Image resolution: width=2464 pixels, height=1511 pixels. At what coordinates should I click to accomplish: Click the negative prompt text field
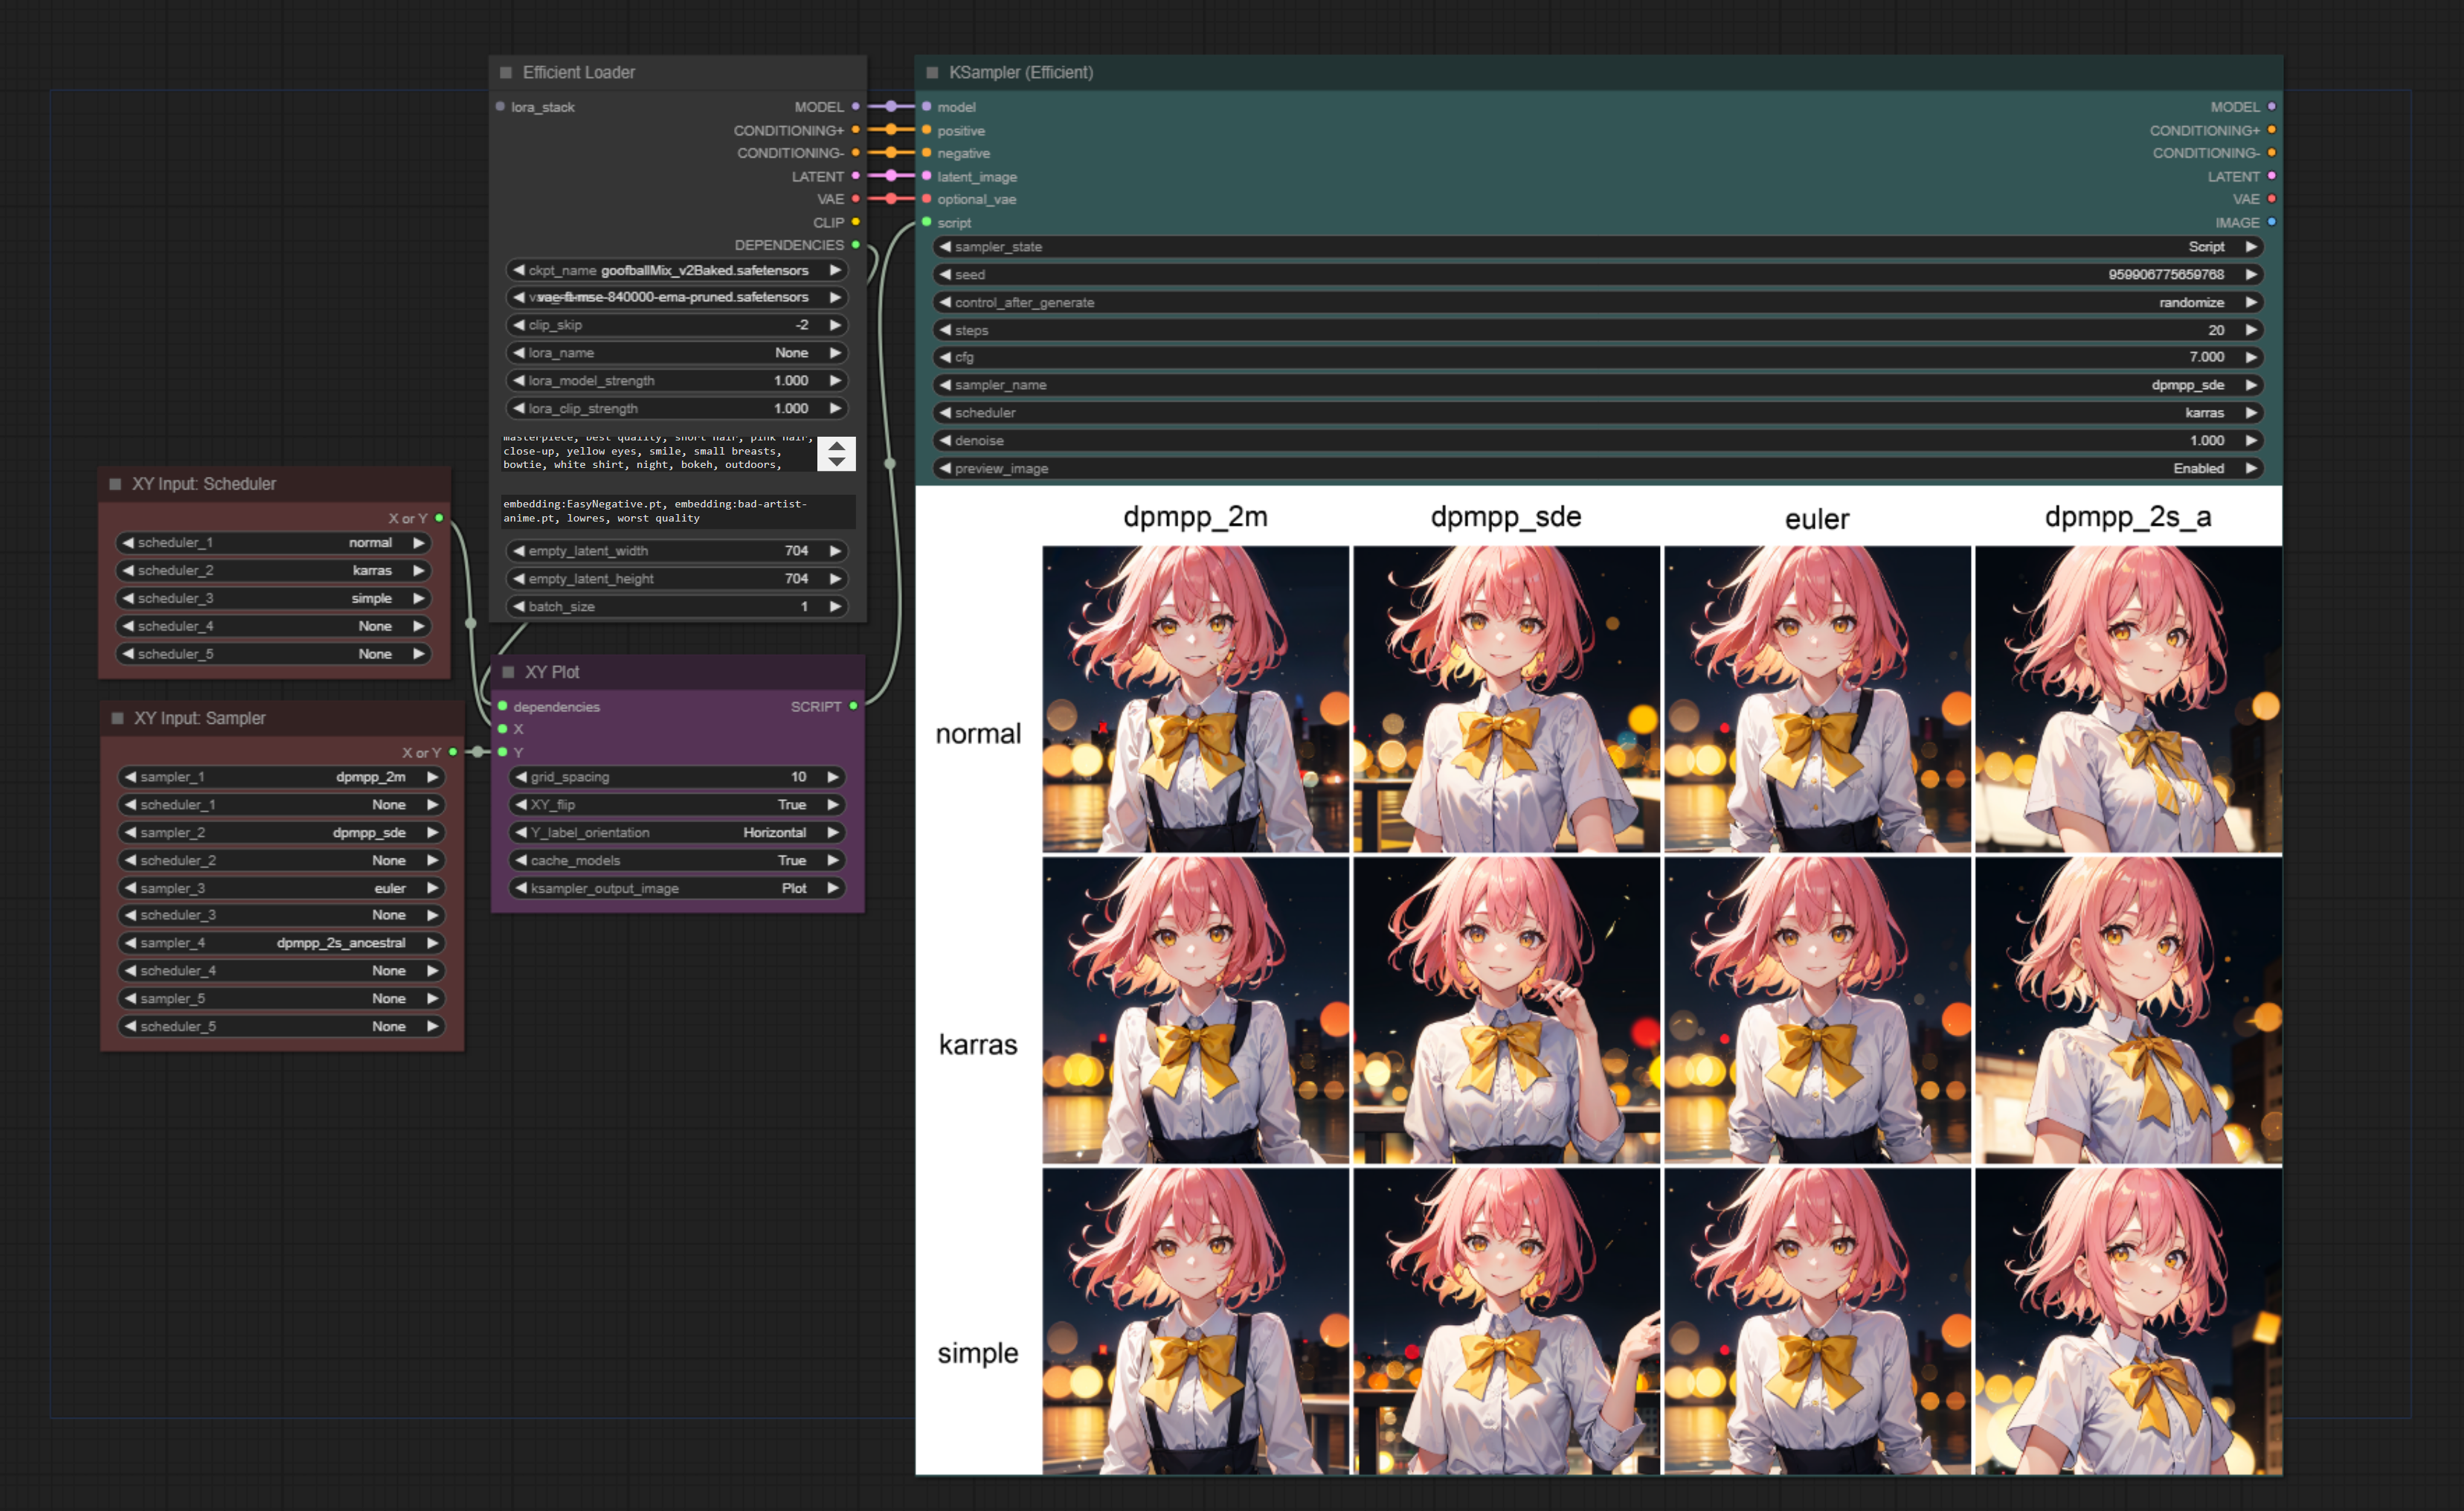pyautogui.click(x=677, y=511)
